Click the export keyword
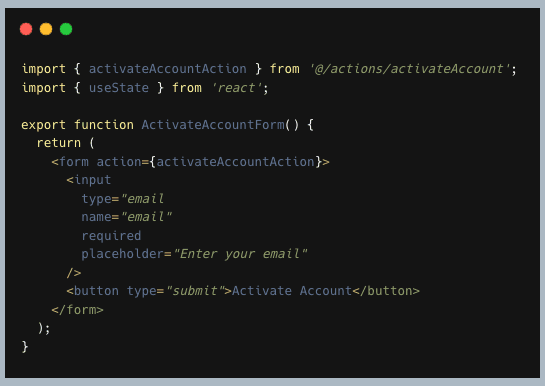545x386 pixels. pyautogui.click(x=43, y=125)
